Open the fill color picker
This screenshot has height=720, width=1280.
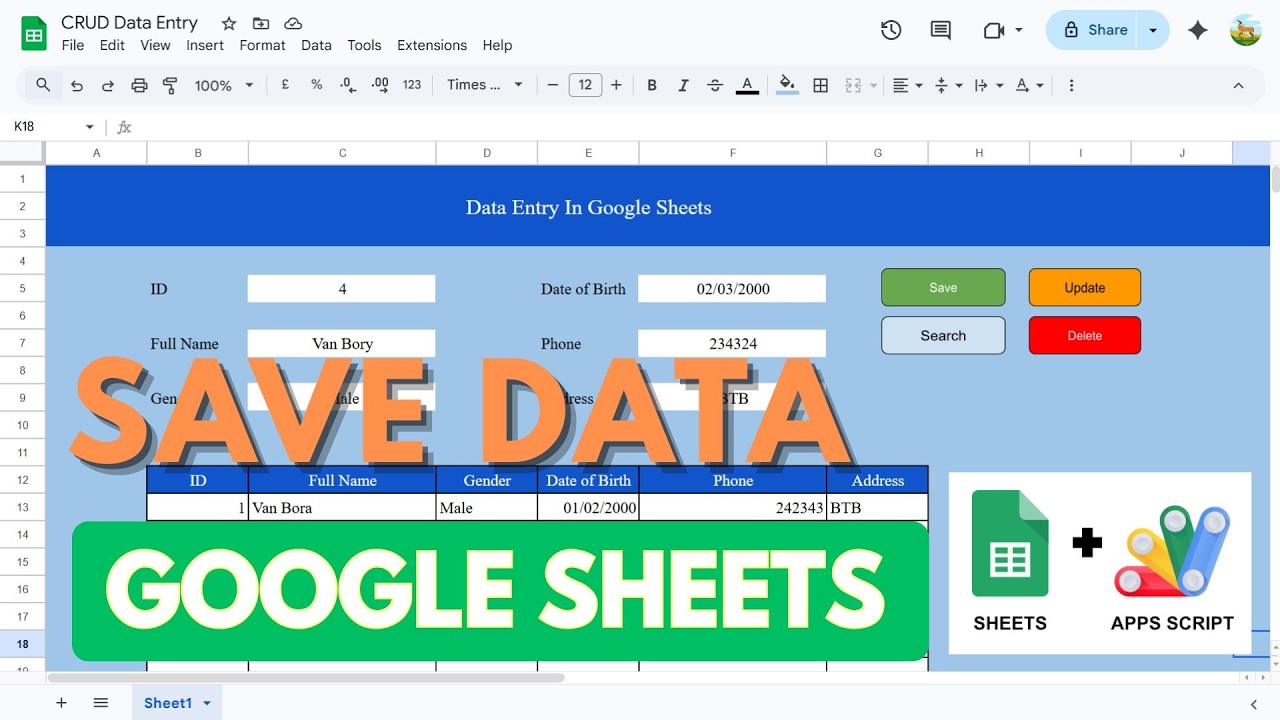[x=788, y=86]
